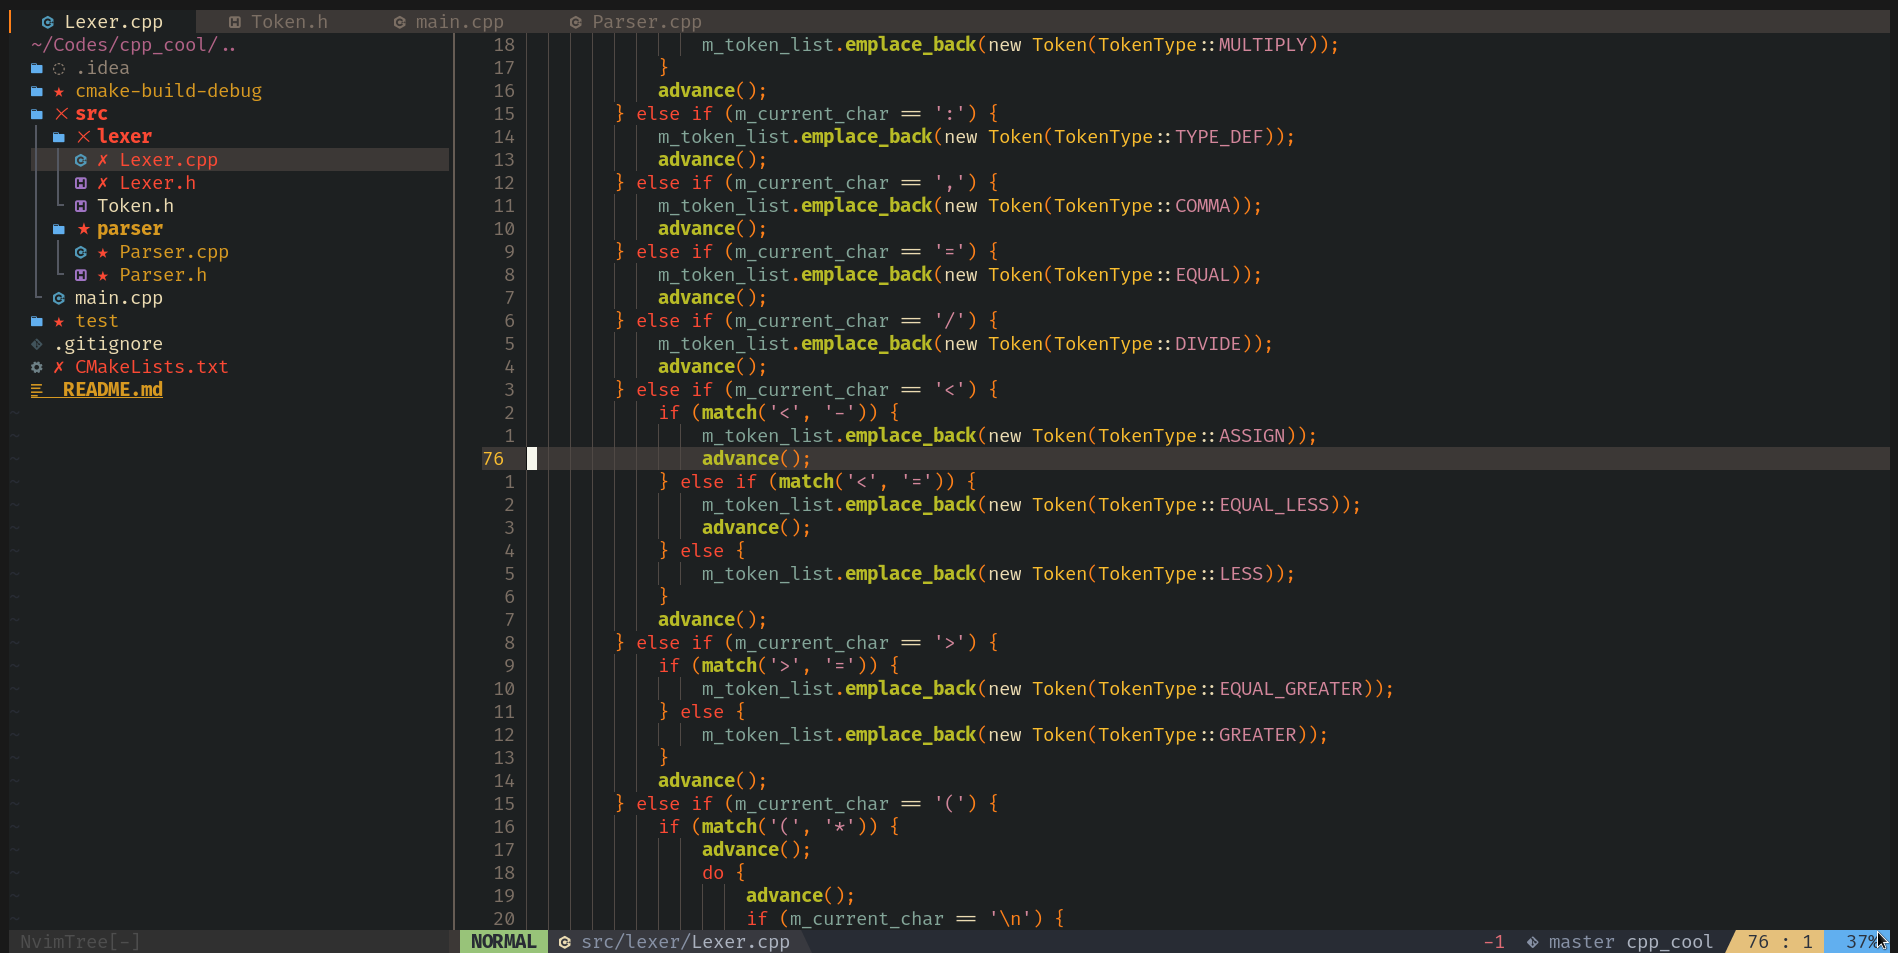This screenshot has height=953, width=1898.
Task: Expand the test folder icon
Action: (x=37, y=321)
